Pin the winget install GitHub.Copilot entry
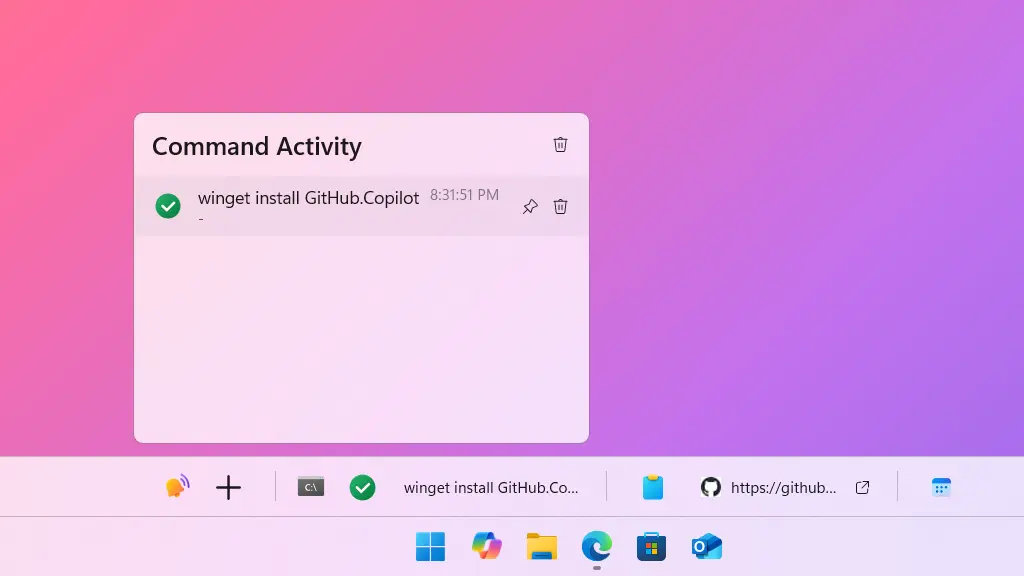The image size is (1024, 576). (x=530, y=206)
